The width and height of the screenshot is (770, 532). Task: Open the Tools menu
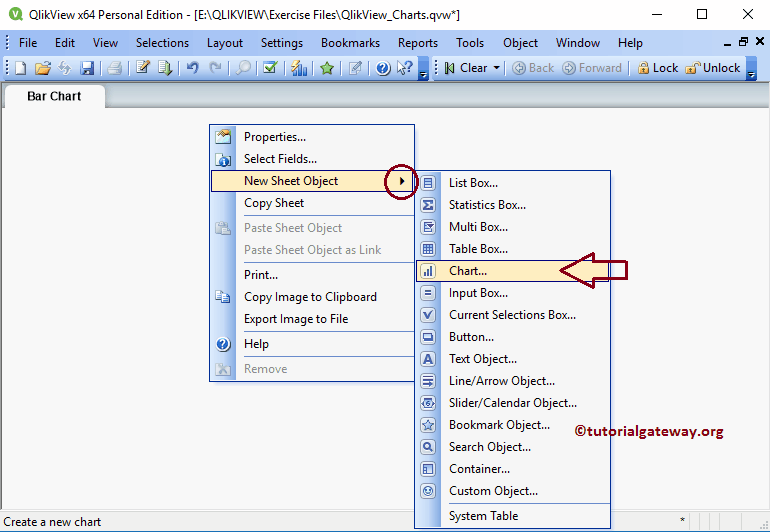pos(470,43)
